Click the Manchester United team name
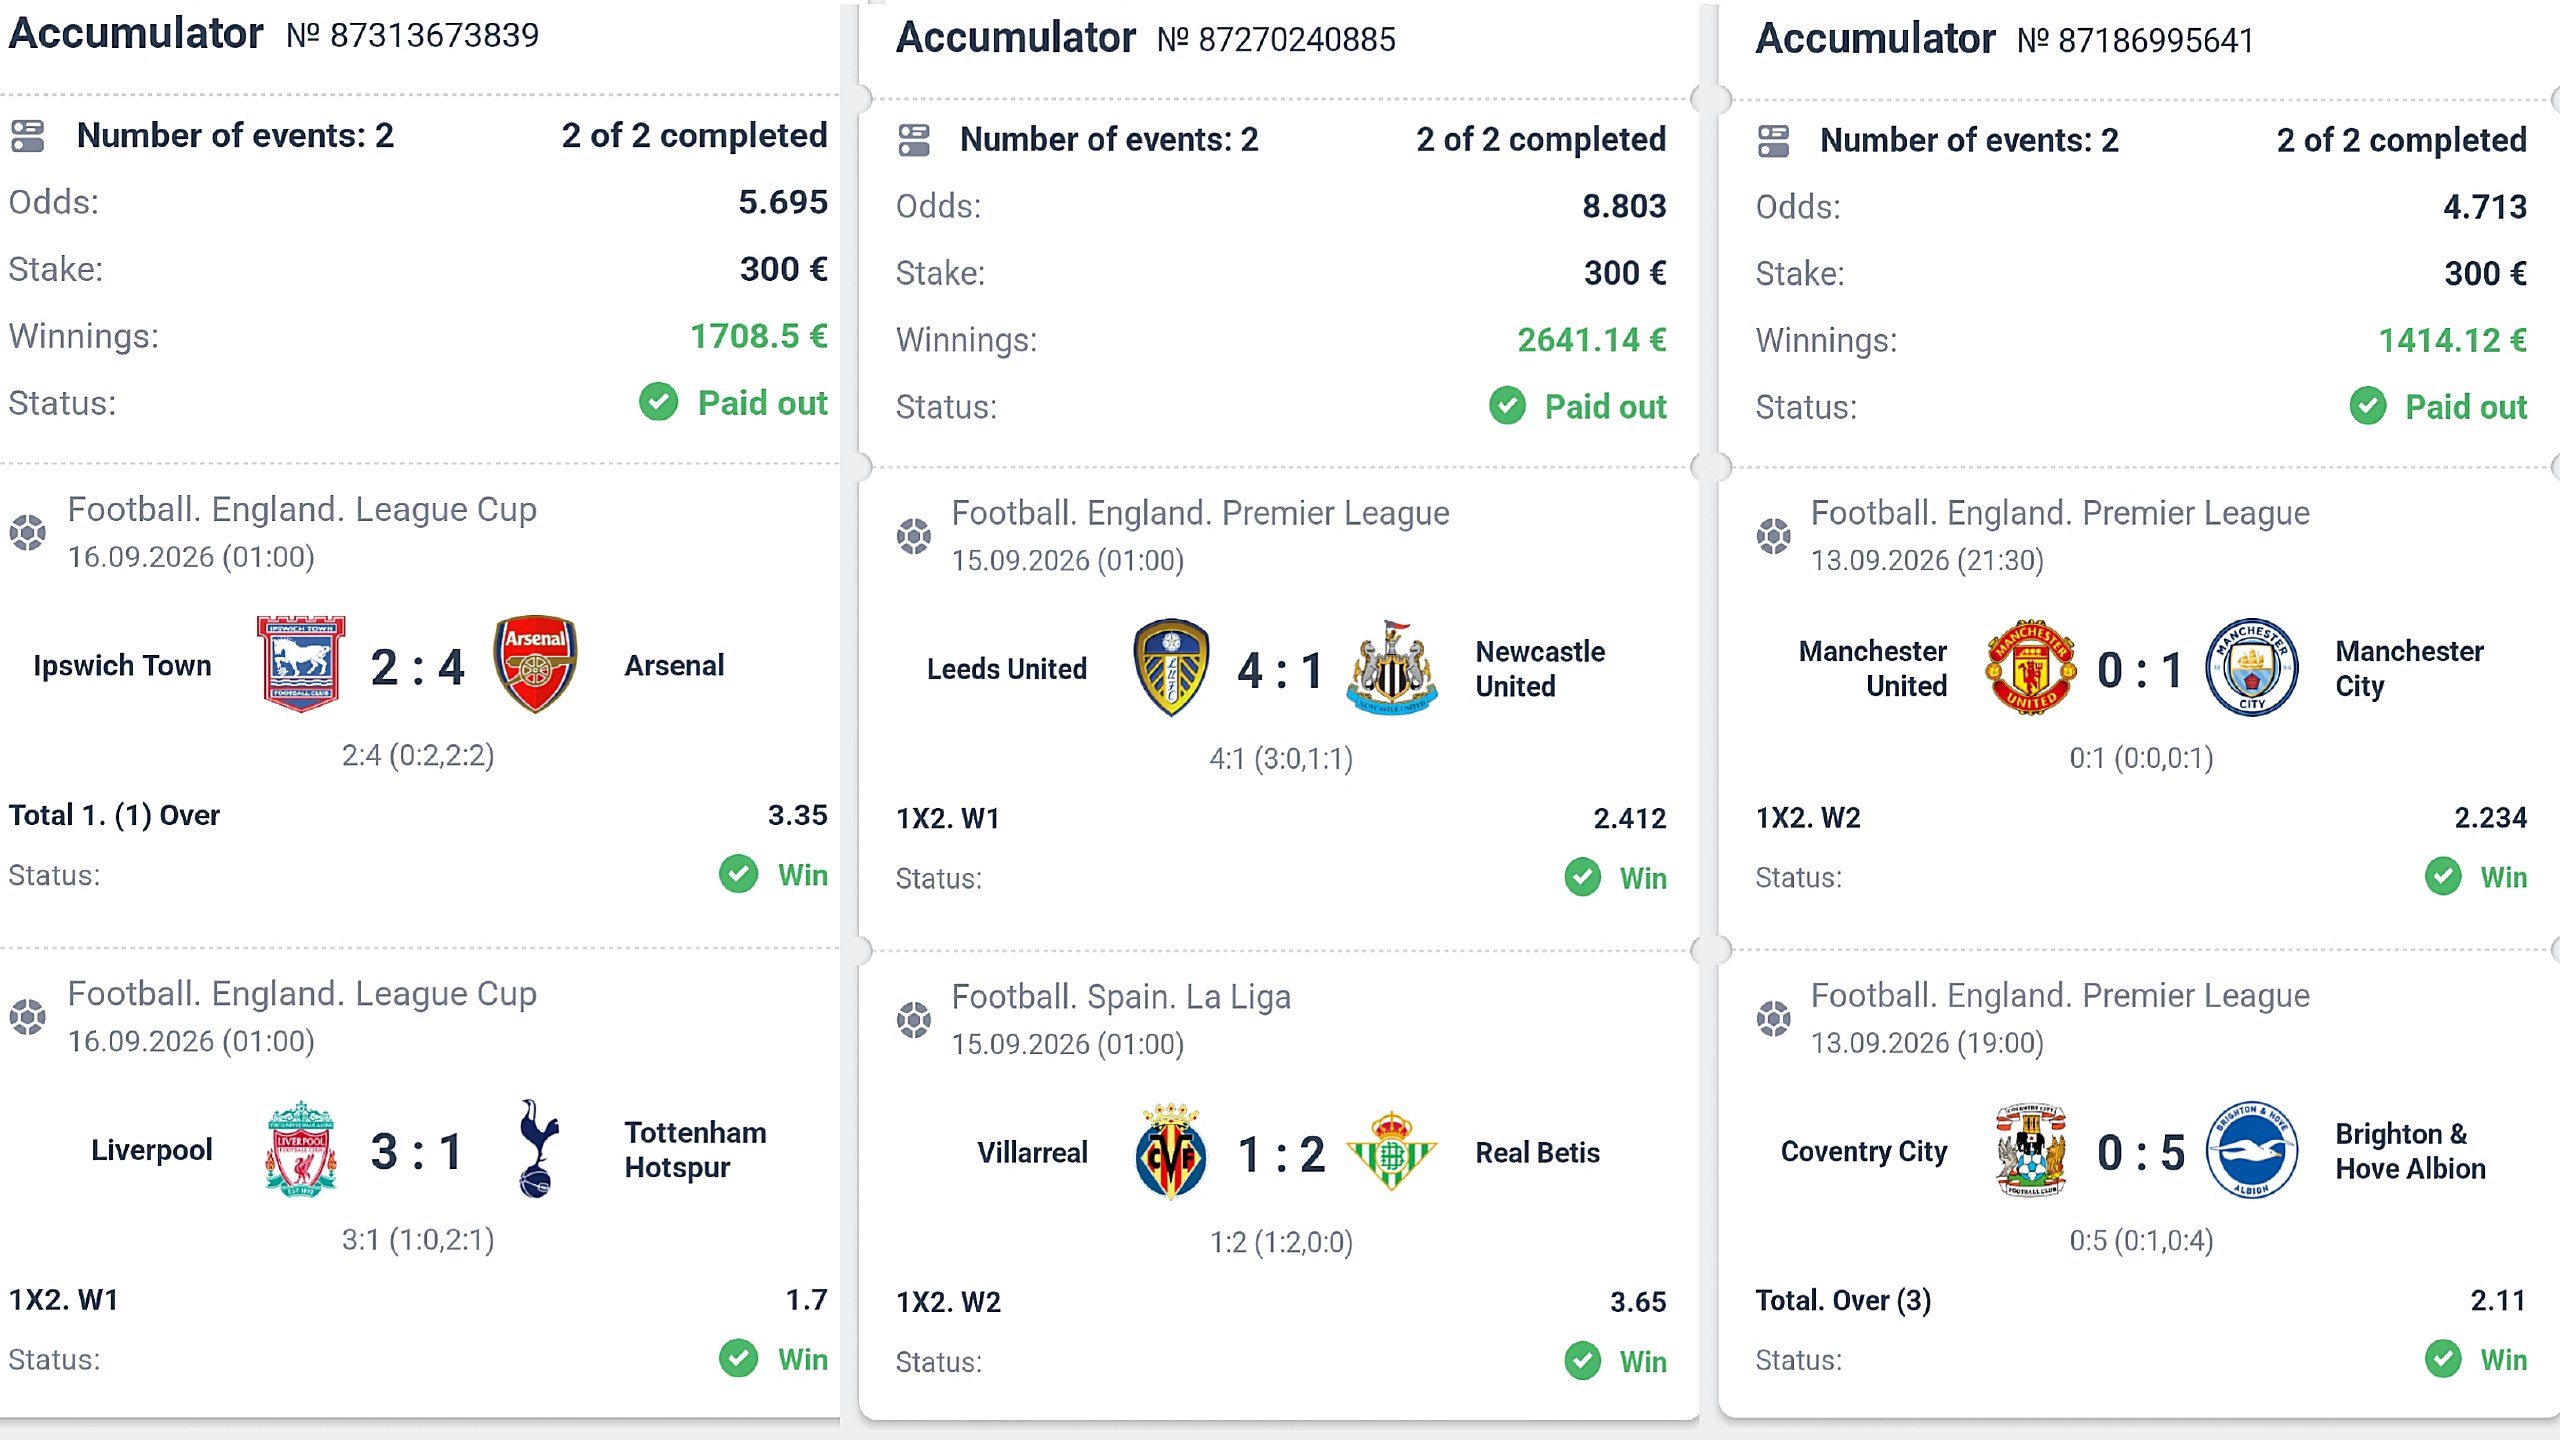 [1872, 668]
